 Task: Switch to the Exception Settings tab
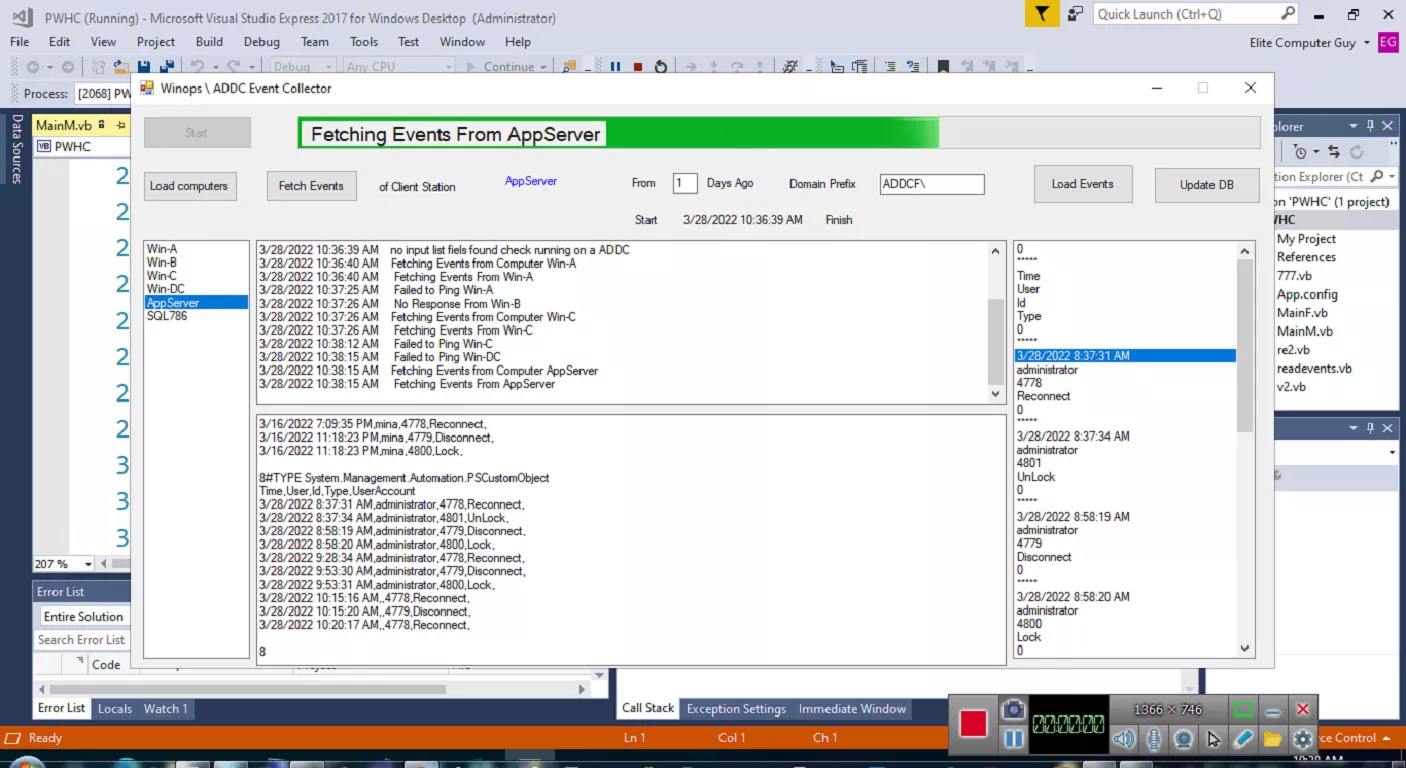736,709
